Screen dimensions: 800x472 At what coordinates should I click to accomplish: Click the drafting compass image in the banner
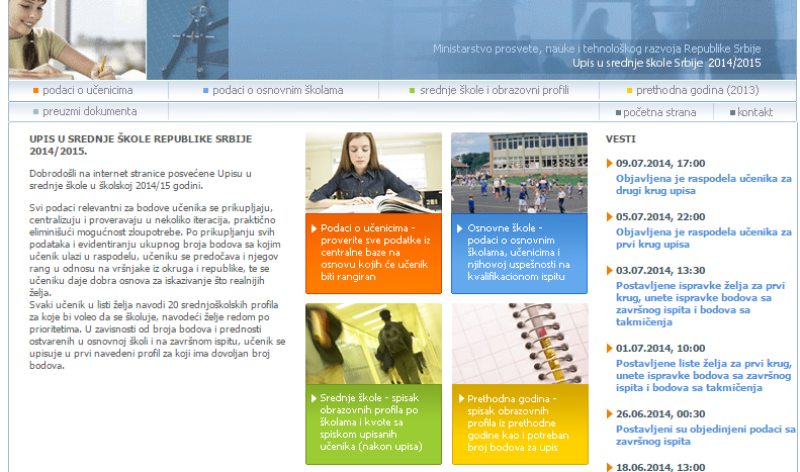point(188,40)
